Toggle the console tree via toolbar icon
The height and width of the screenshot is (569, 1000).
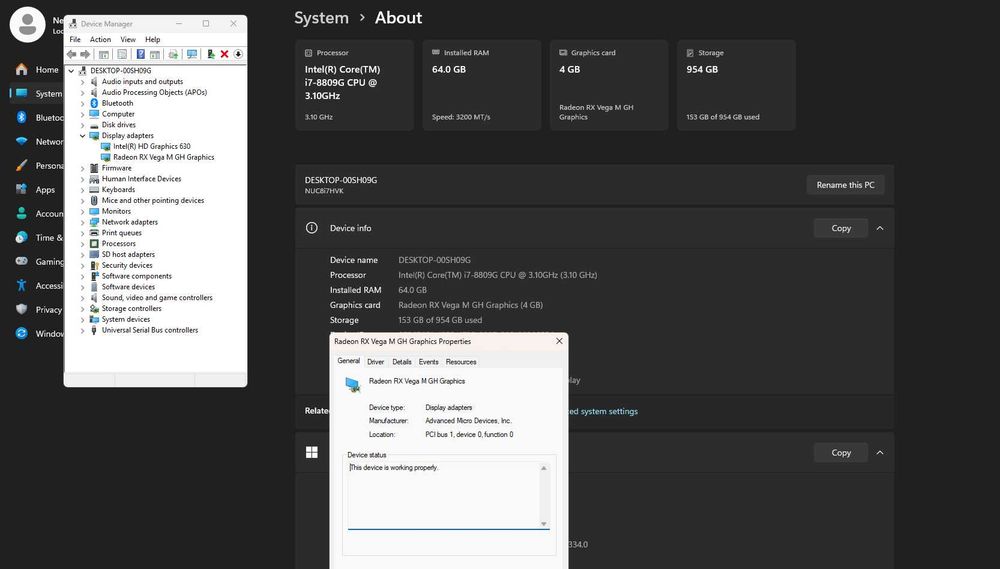tap(104, 54)
